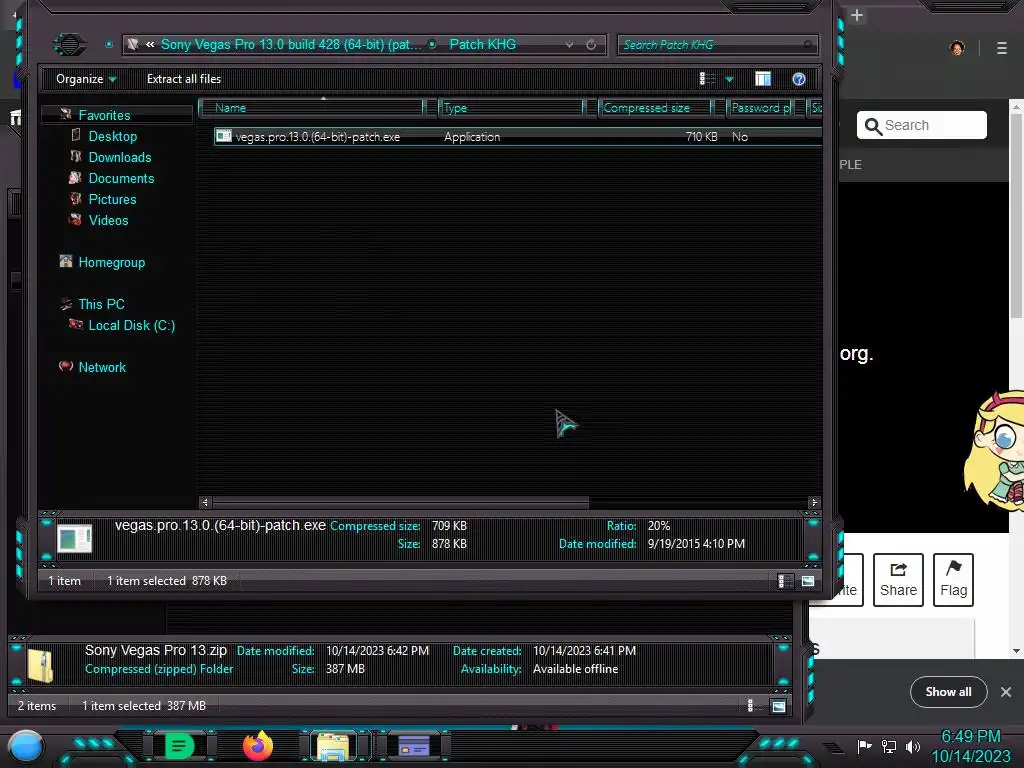Open Downloads in the navigation pane
The image size is (1024, 768).
click(x=120, y=157)
